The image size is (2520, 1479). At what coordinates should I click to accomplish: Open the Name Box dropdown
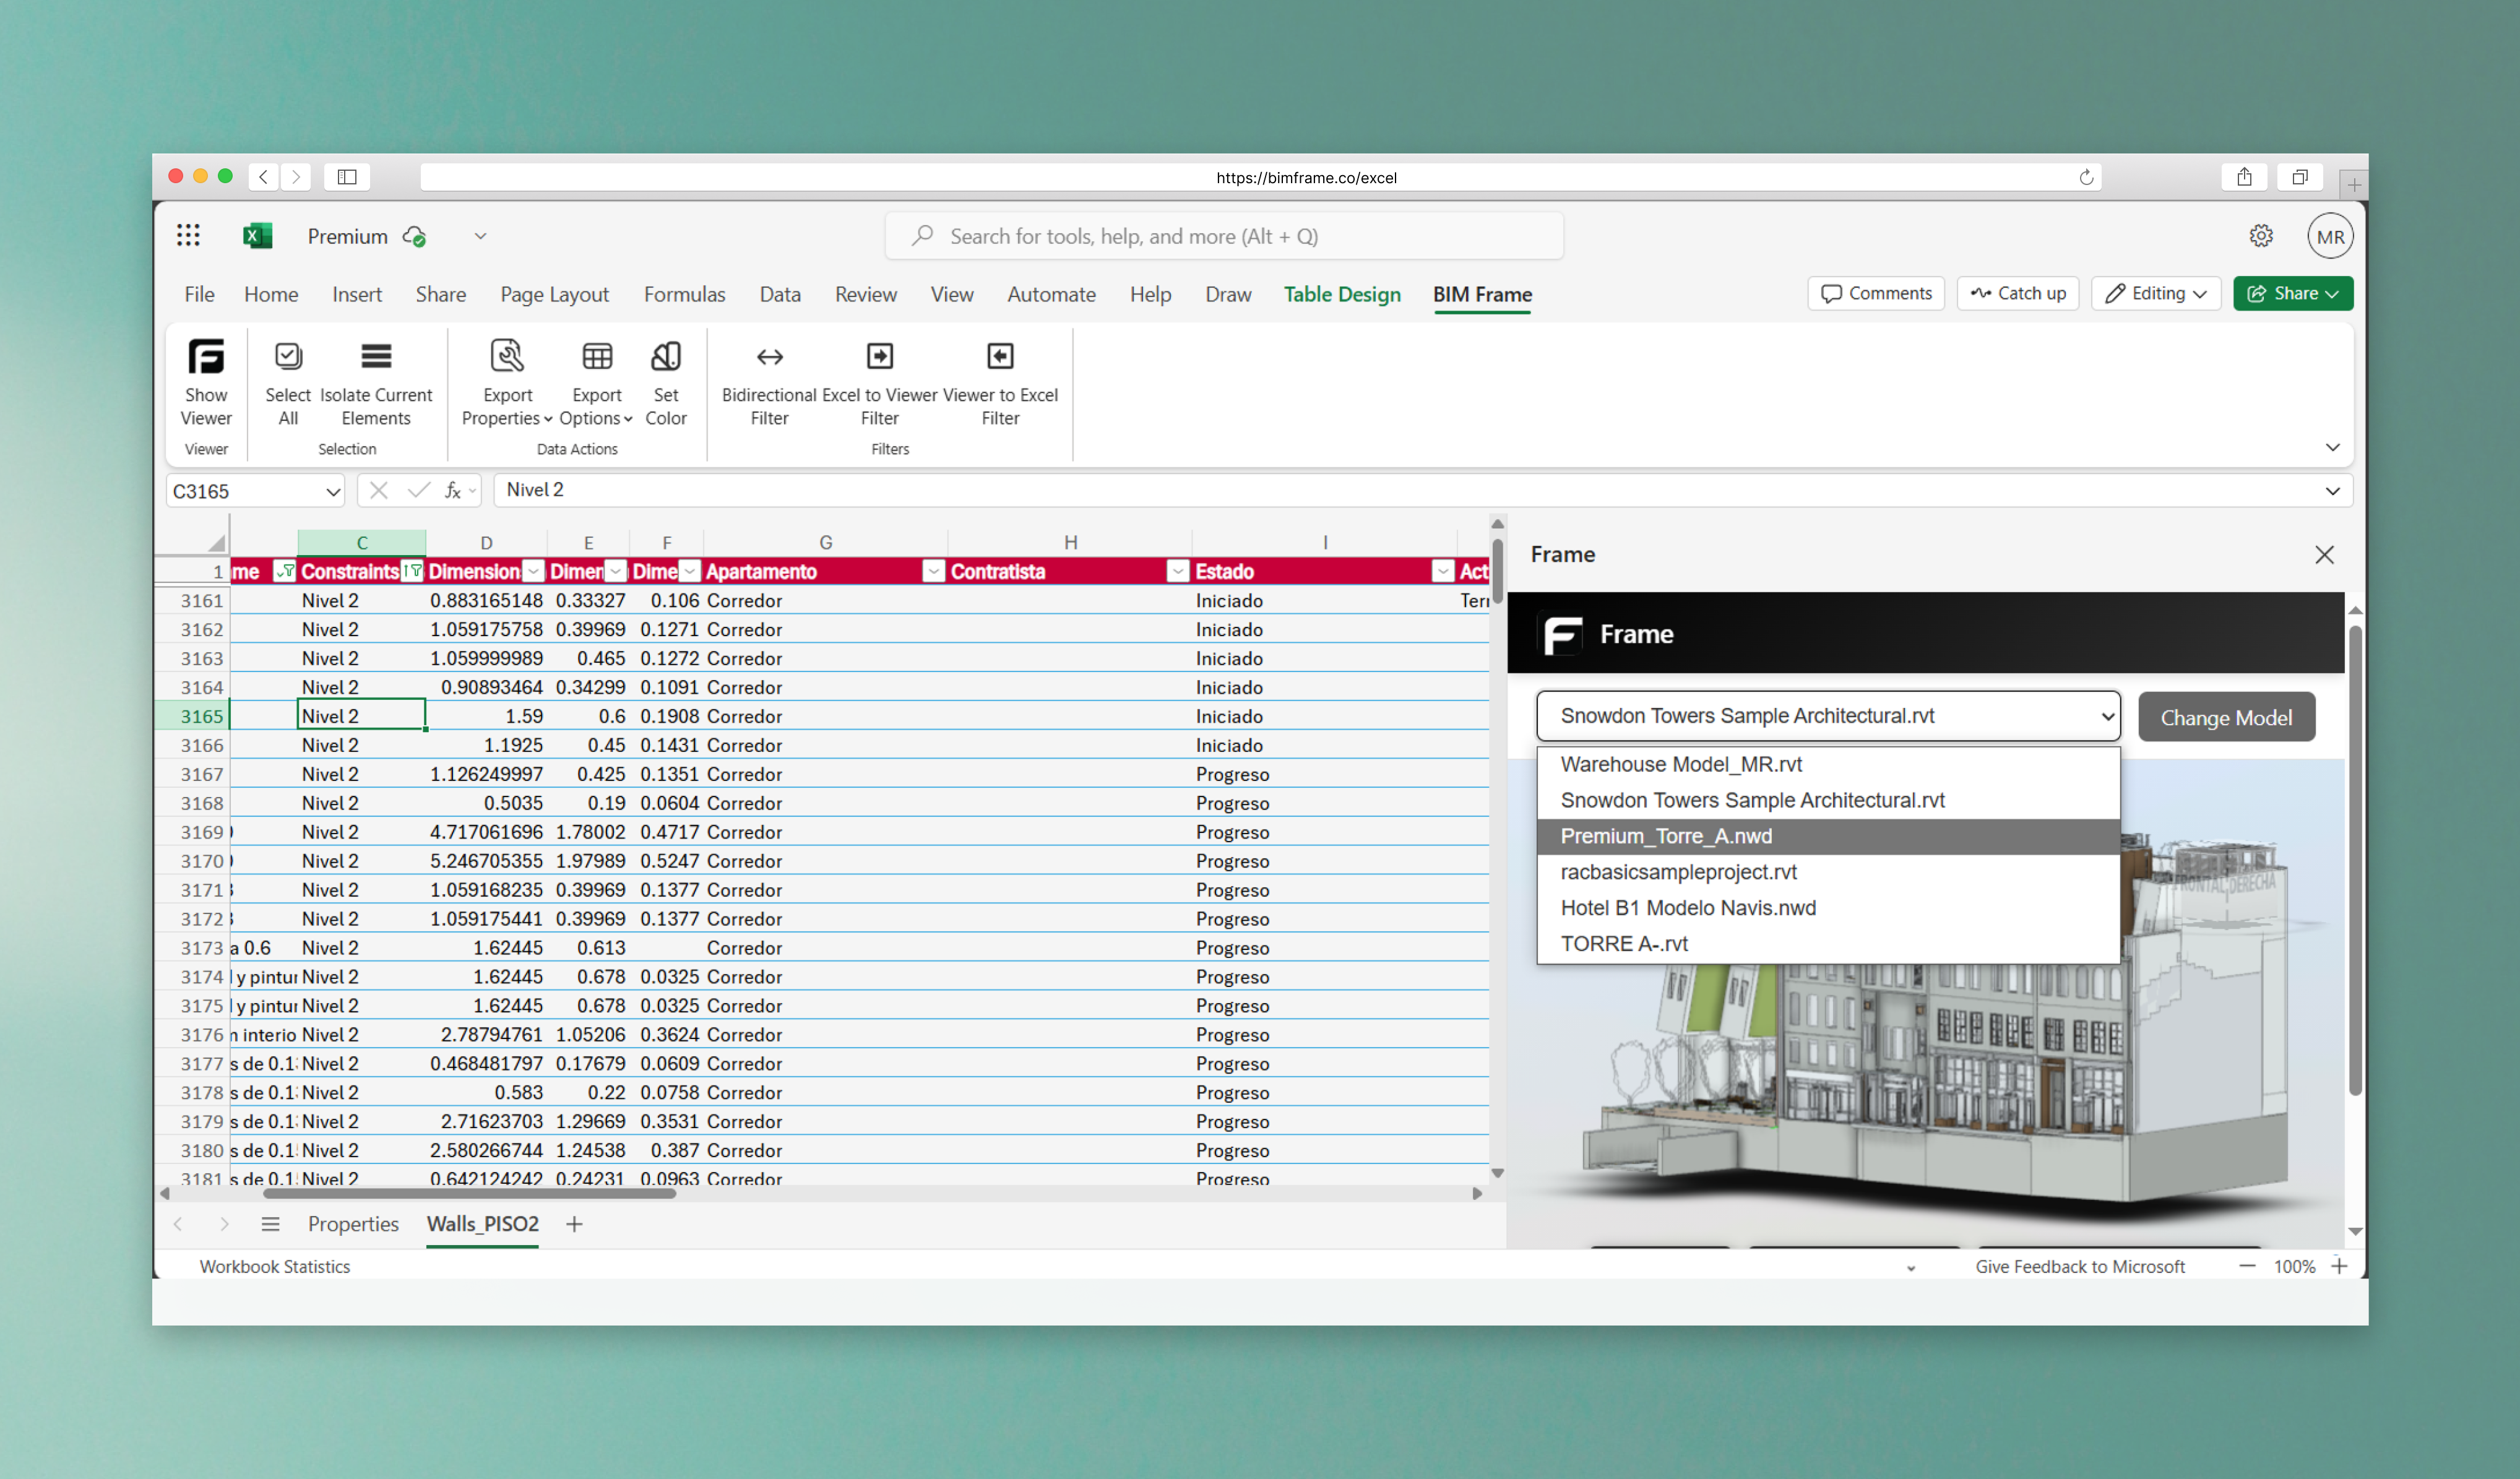[333, 490]
